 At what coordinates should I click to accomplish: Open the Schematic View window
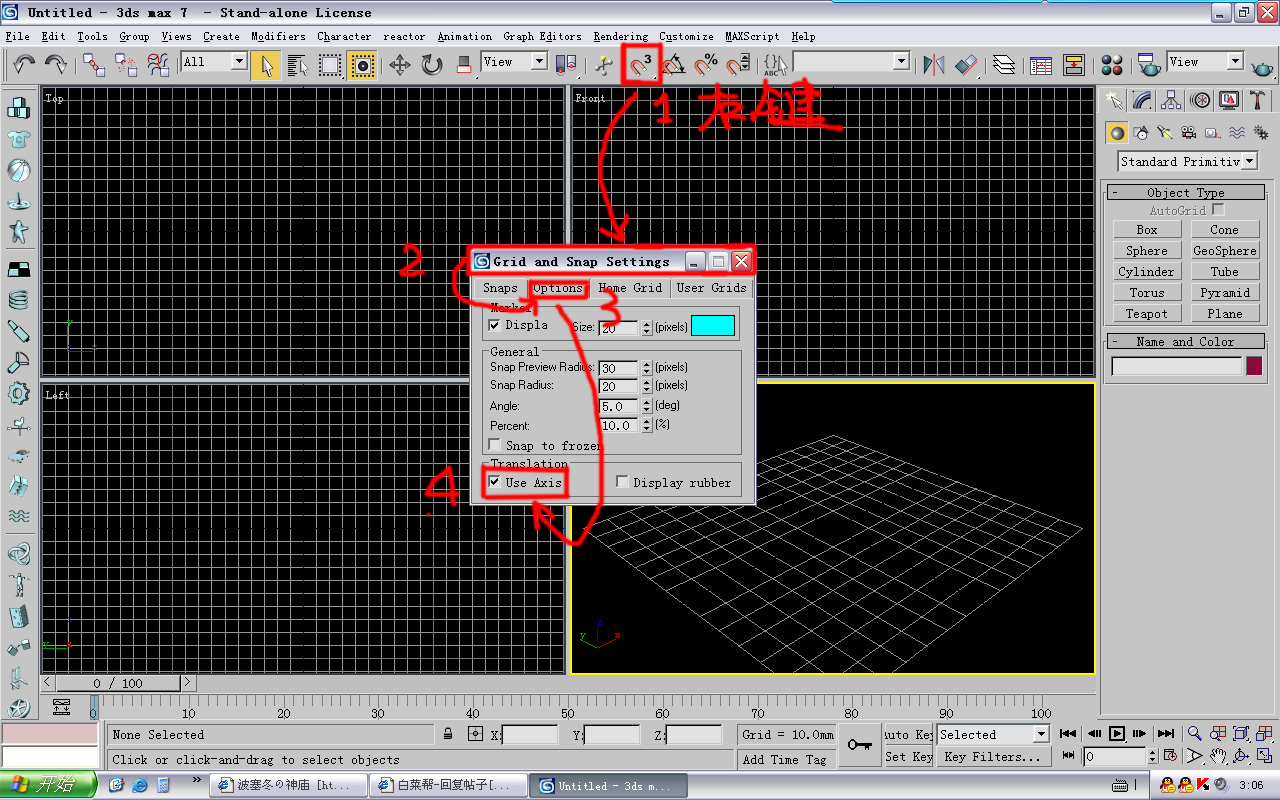(1074, 65)
